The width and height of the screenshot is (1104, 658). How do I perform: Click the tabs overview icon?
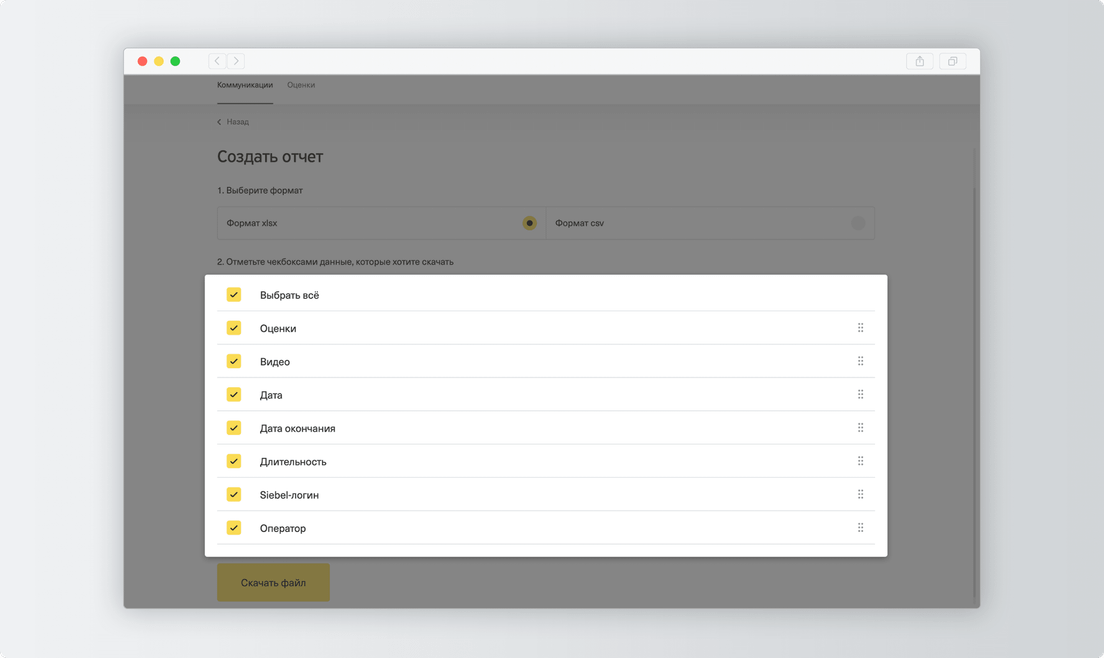click(x=953, y=61)
